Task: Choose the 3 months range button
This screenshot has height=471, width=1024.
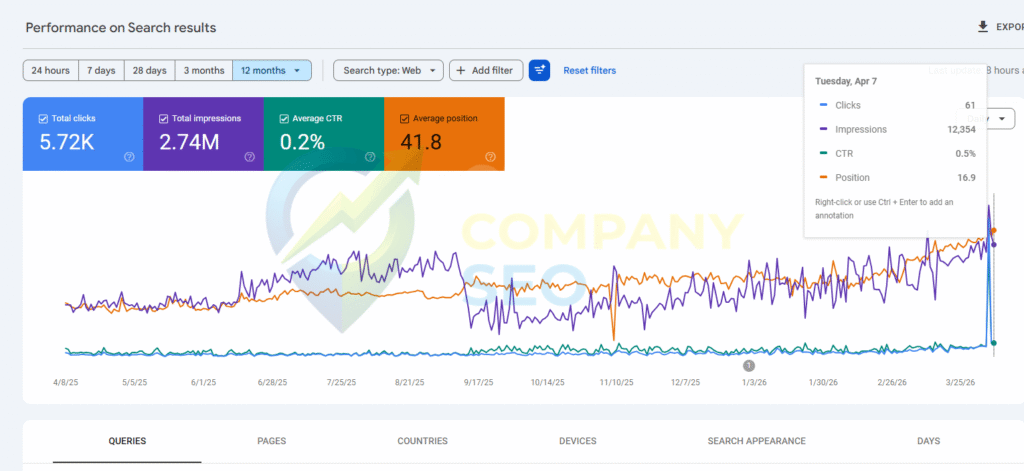Action: (x=203, y=70)
